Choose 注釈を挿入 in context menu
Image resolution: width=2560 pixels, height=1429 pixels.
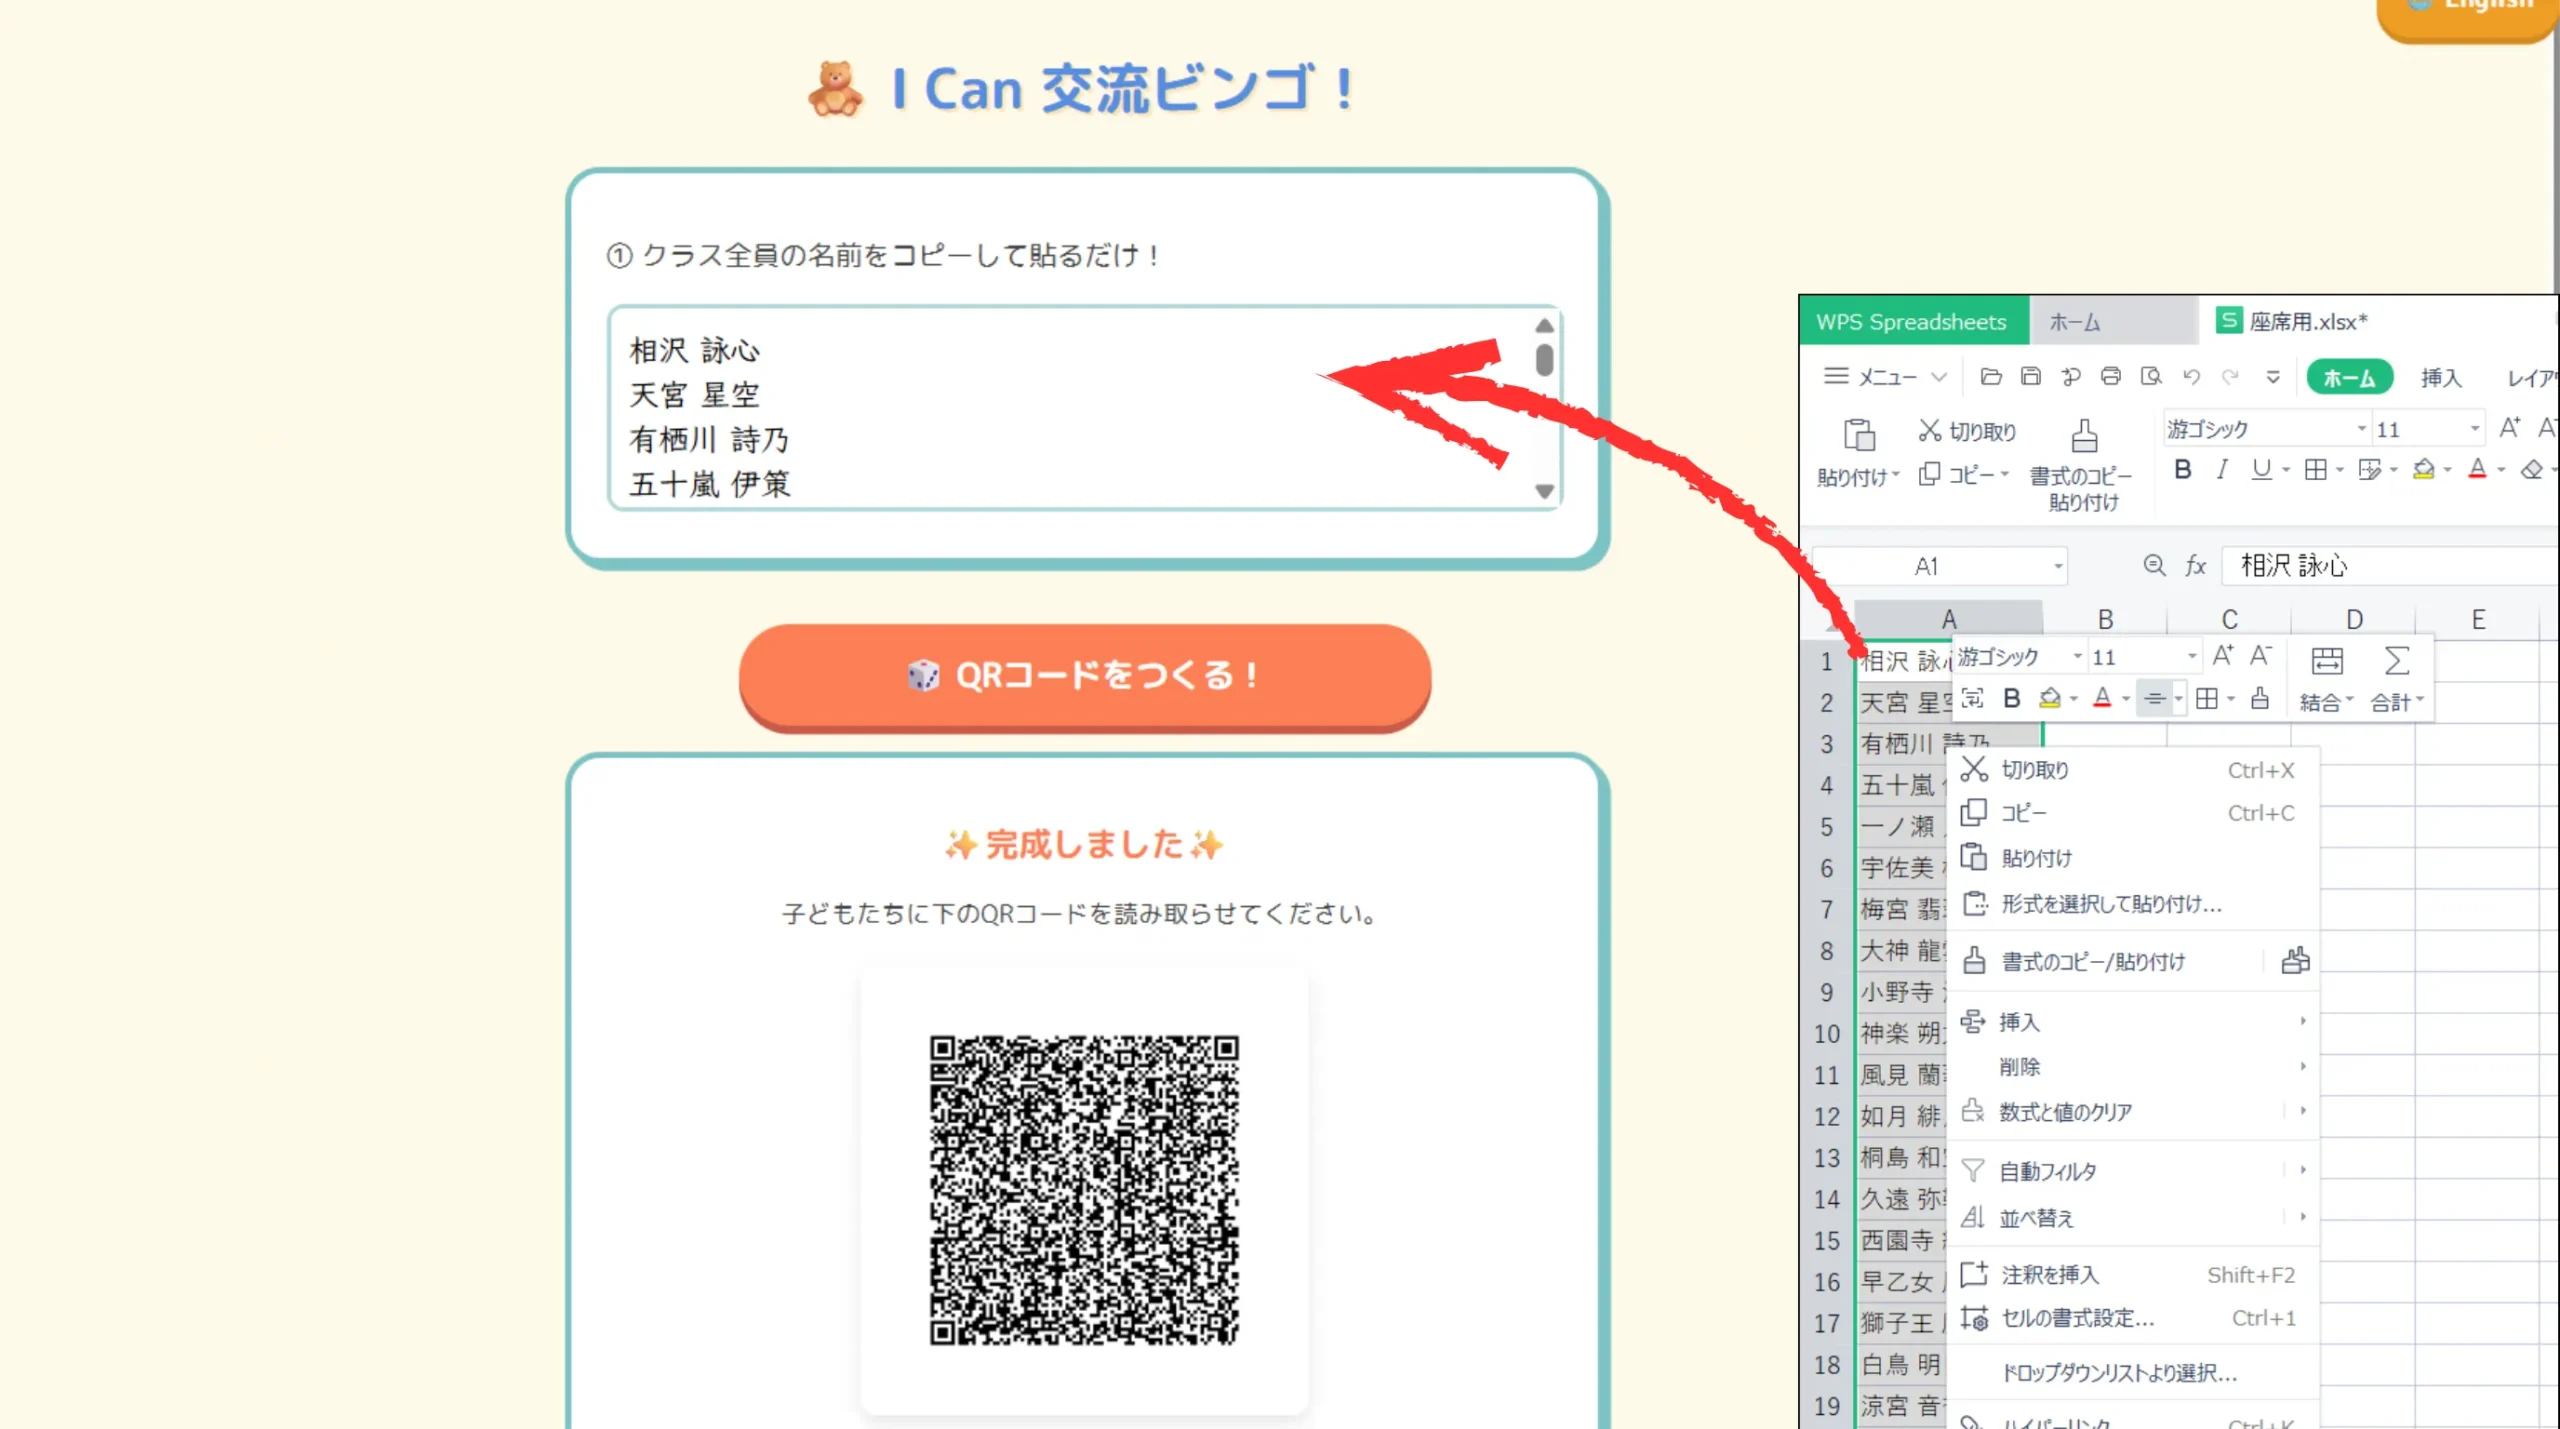[2132, 1274]
